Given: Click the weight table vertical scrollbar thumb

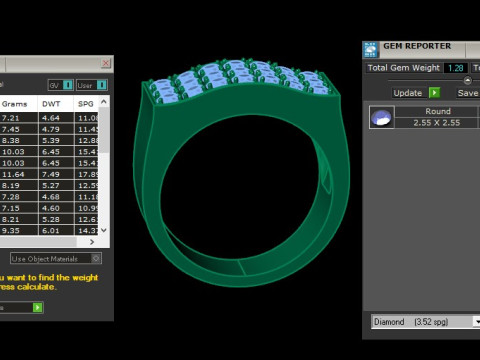Looking at the screenshot, I should point(104,130).
